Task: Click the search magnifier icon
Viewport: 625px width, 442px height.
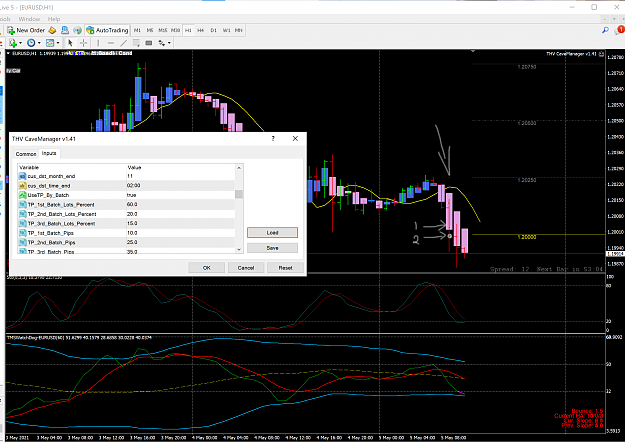Action: coord(605,30)
